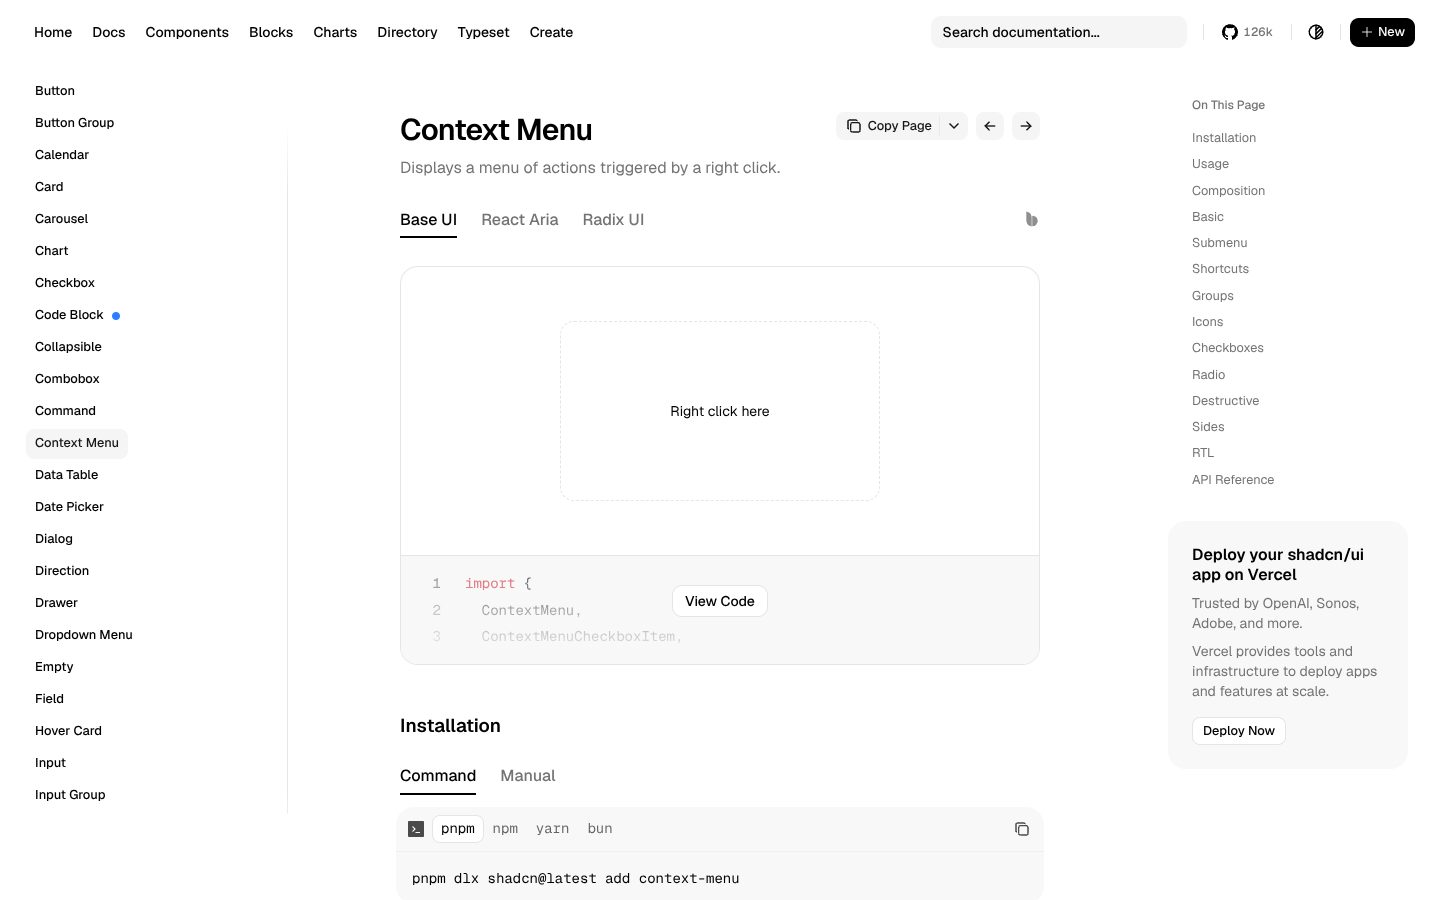This screenshot has width=1440, height=900.
Task: Copy the install command with clipboard icon
Action: point(1022,829)
